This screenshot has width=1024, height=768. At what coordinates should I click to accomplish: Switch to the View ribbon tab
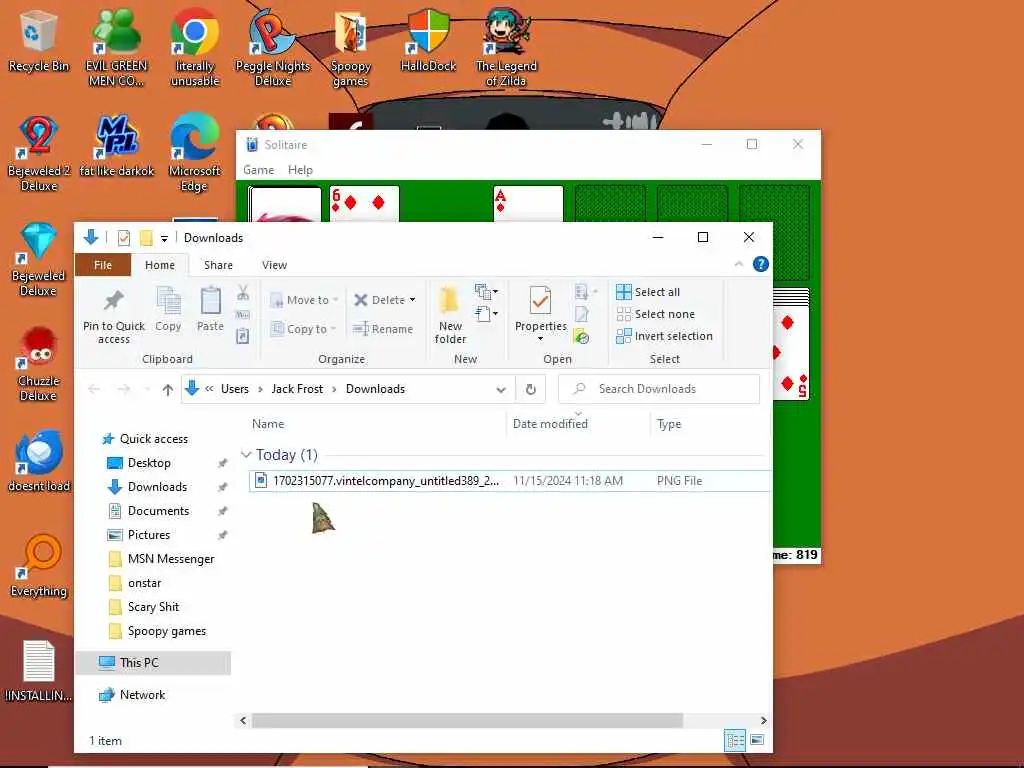274,264
